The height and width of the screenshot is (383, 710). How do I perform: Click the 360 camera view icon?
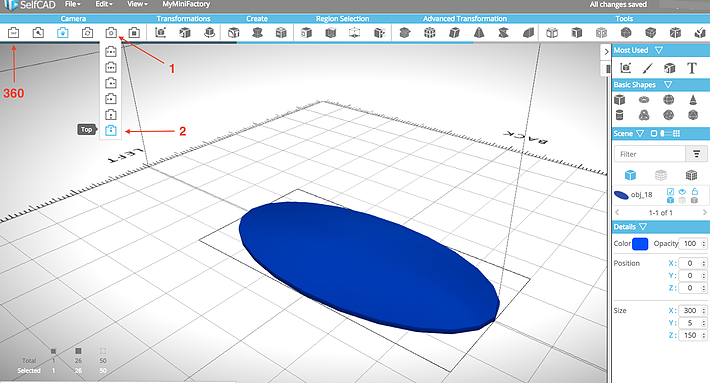[14, 33]
